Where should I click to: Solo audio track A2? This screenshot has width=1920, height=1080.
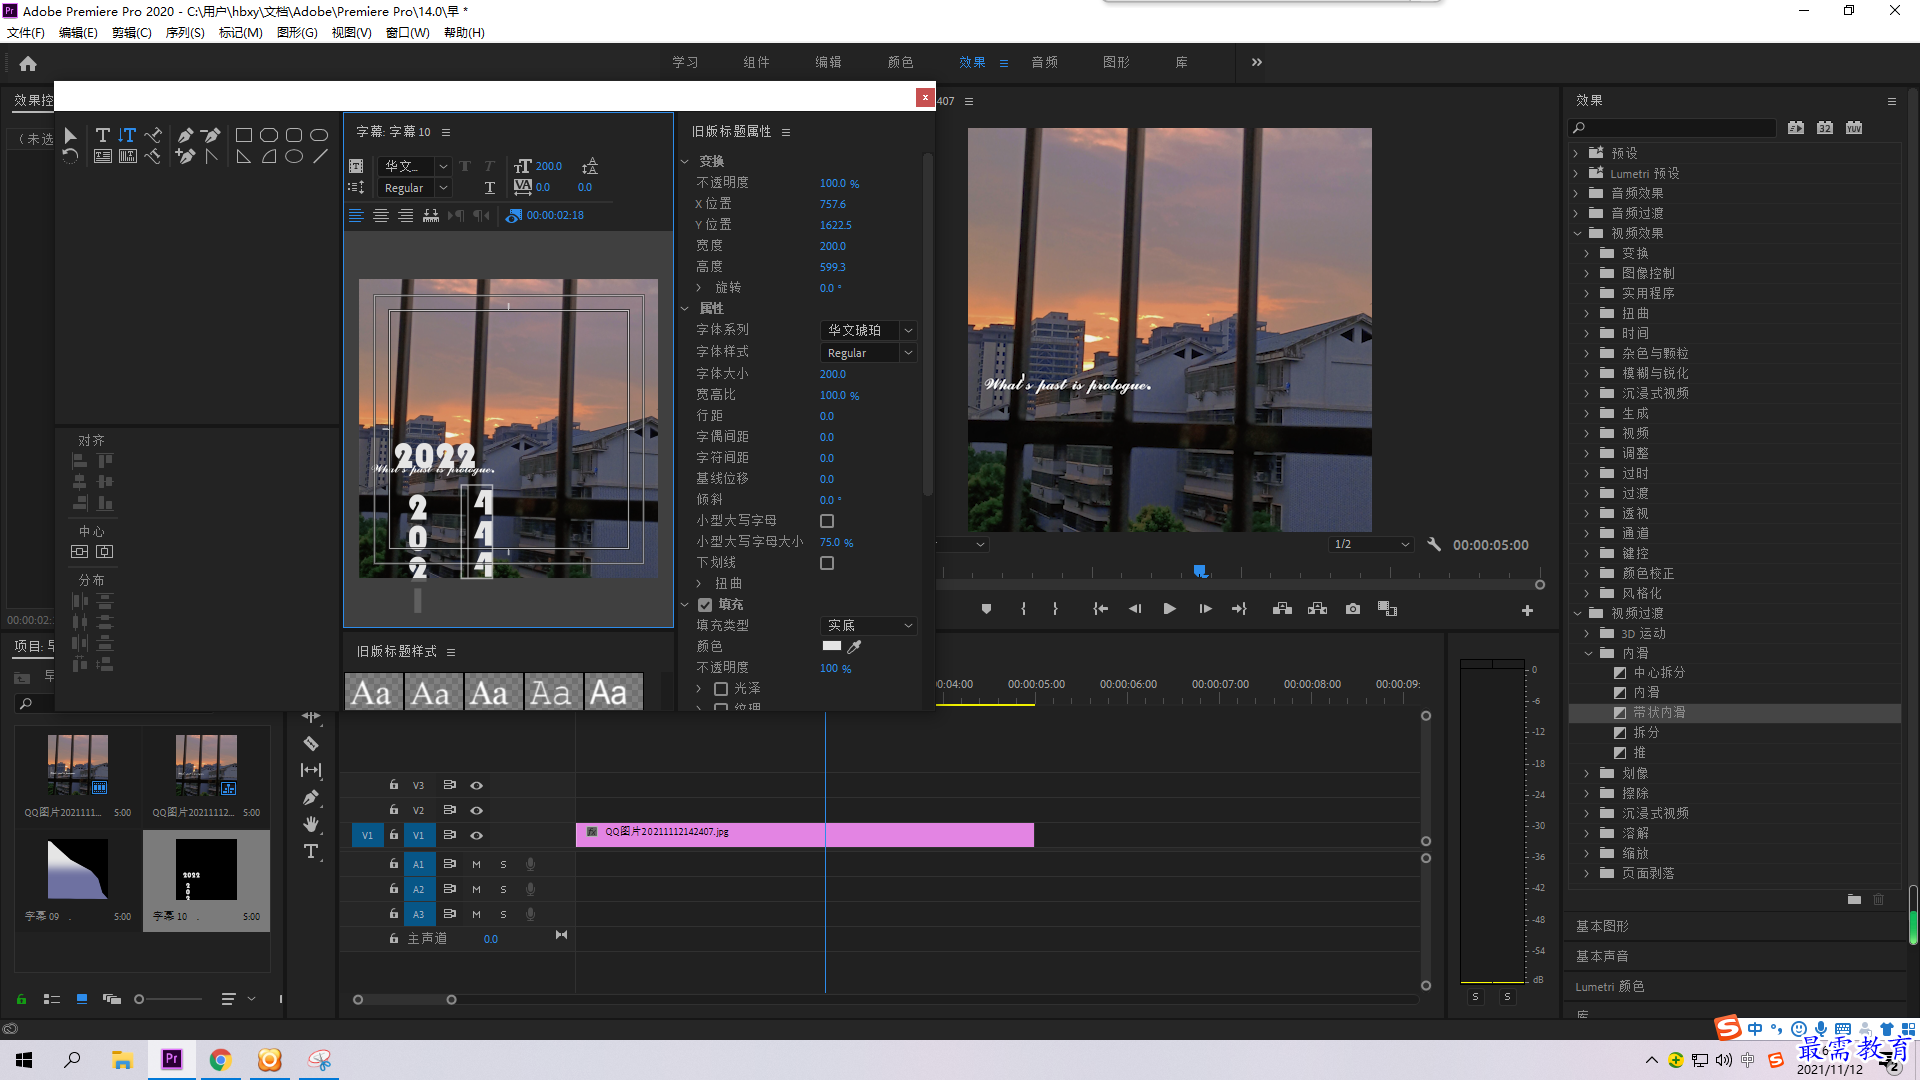[x=503, y=889]
